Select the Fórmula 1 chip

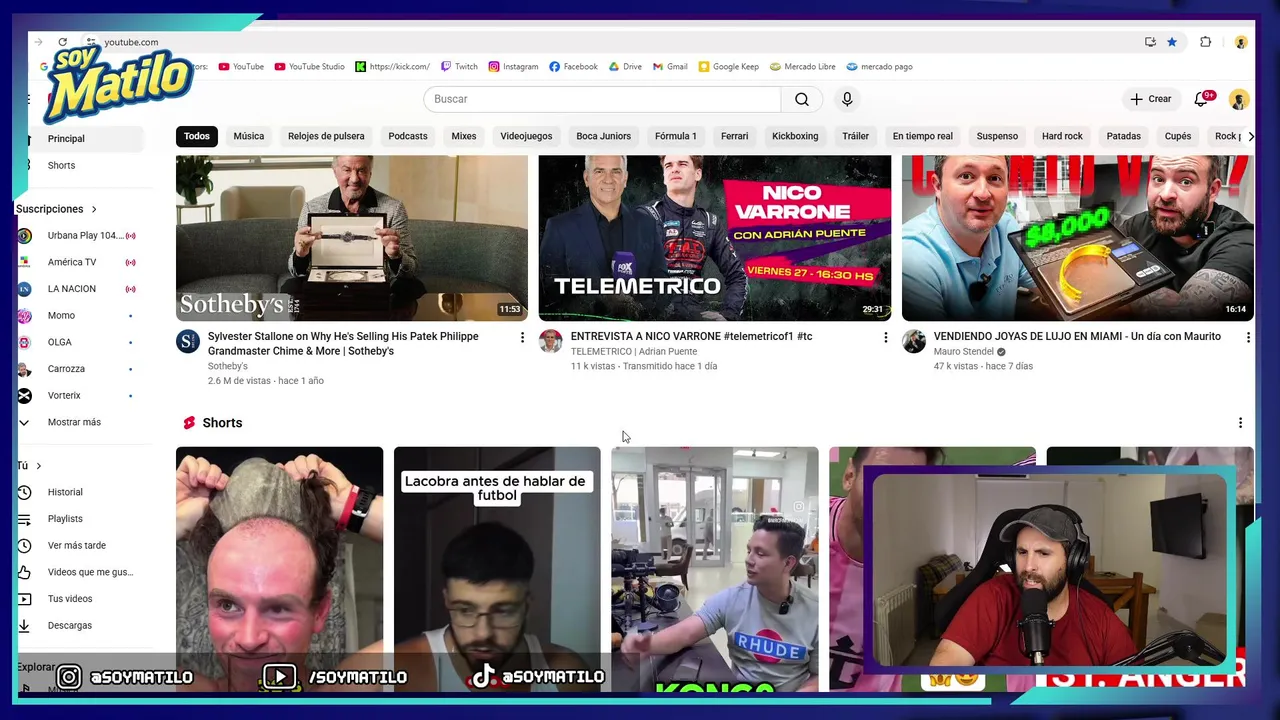pos(676,136)
